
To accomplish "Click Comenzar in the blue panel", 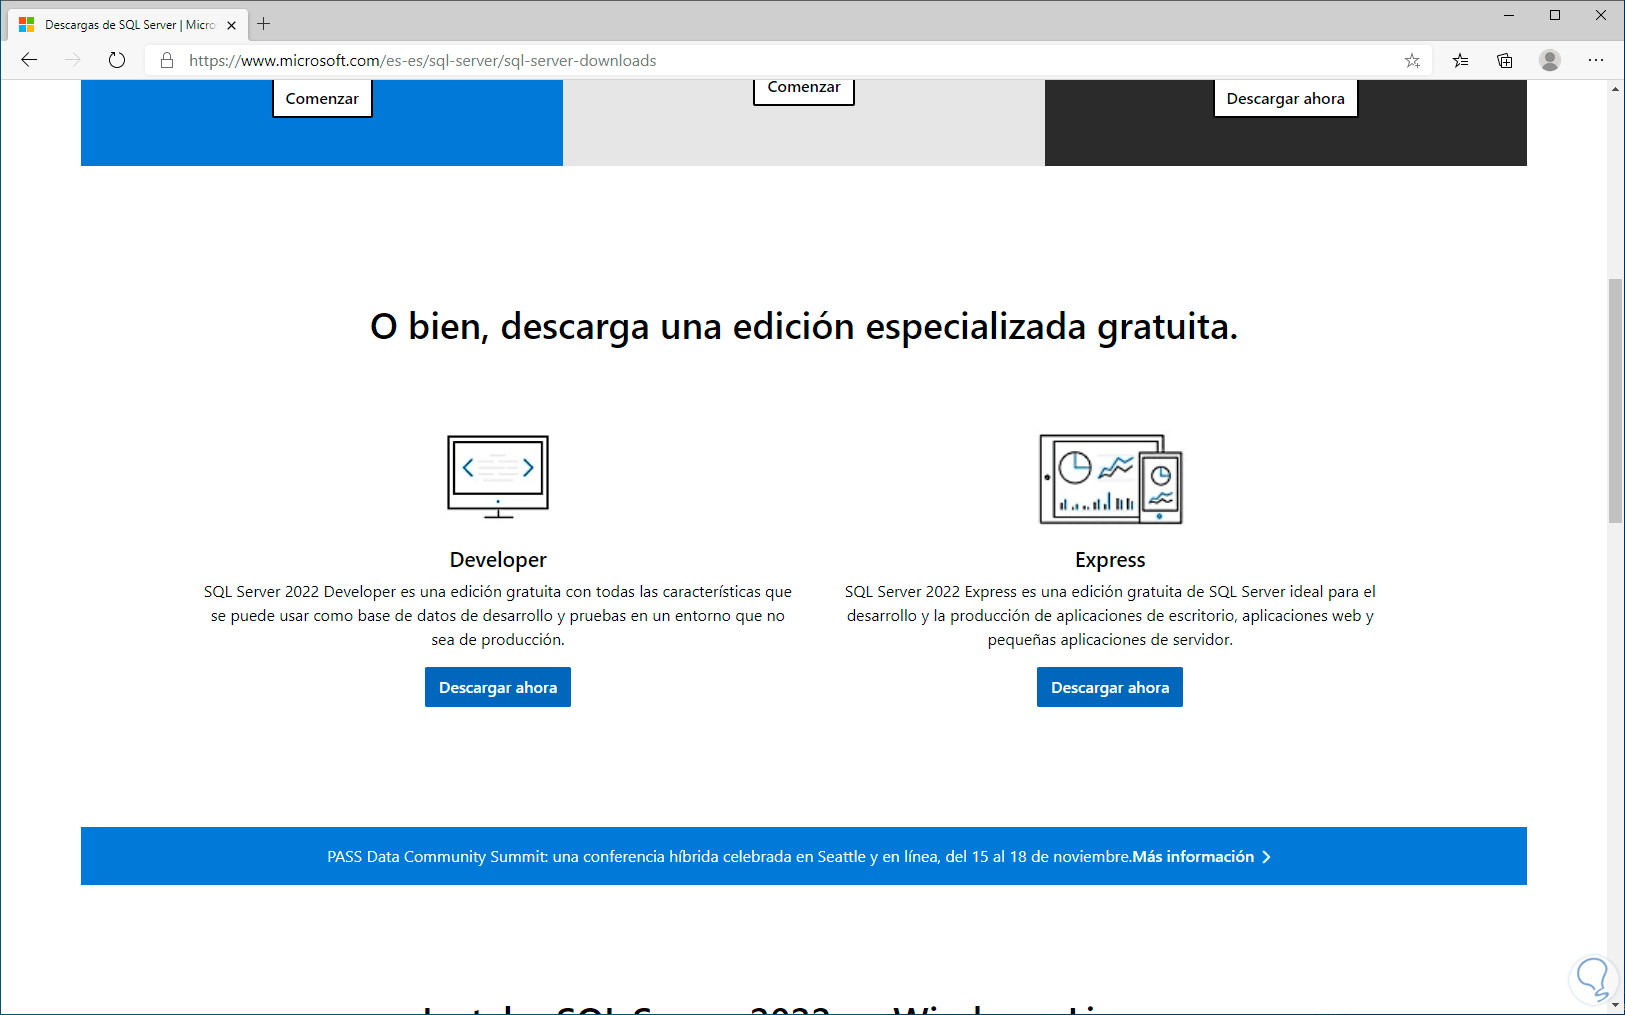I will tap(322, 98).
